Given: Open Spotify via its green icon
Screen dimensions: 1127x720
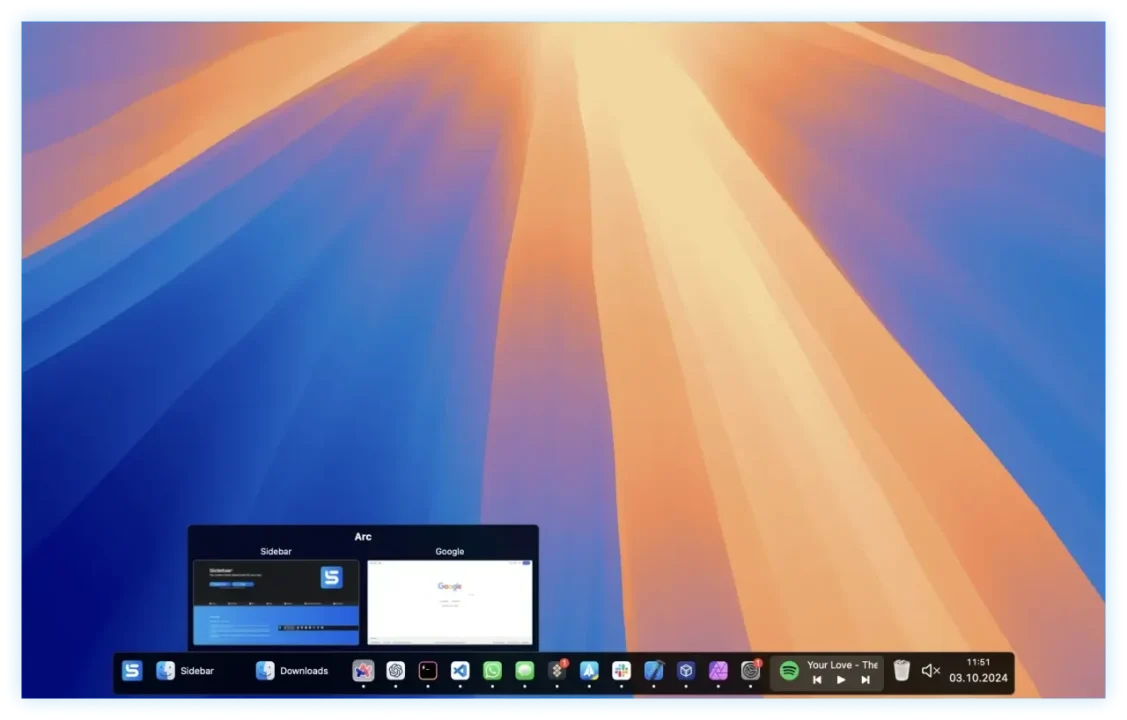Looking at the screenshot, I should [x=789, y=670].
